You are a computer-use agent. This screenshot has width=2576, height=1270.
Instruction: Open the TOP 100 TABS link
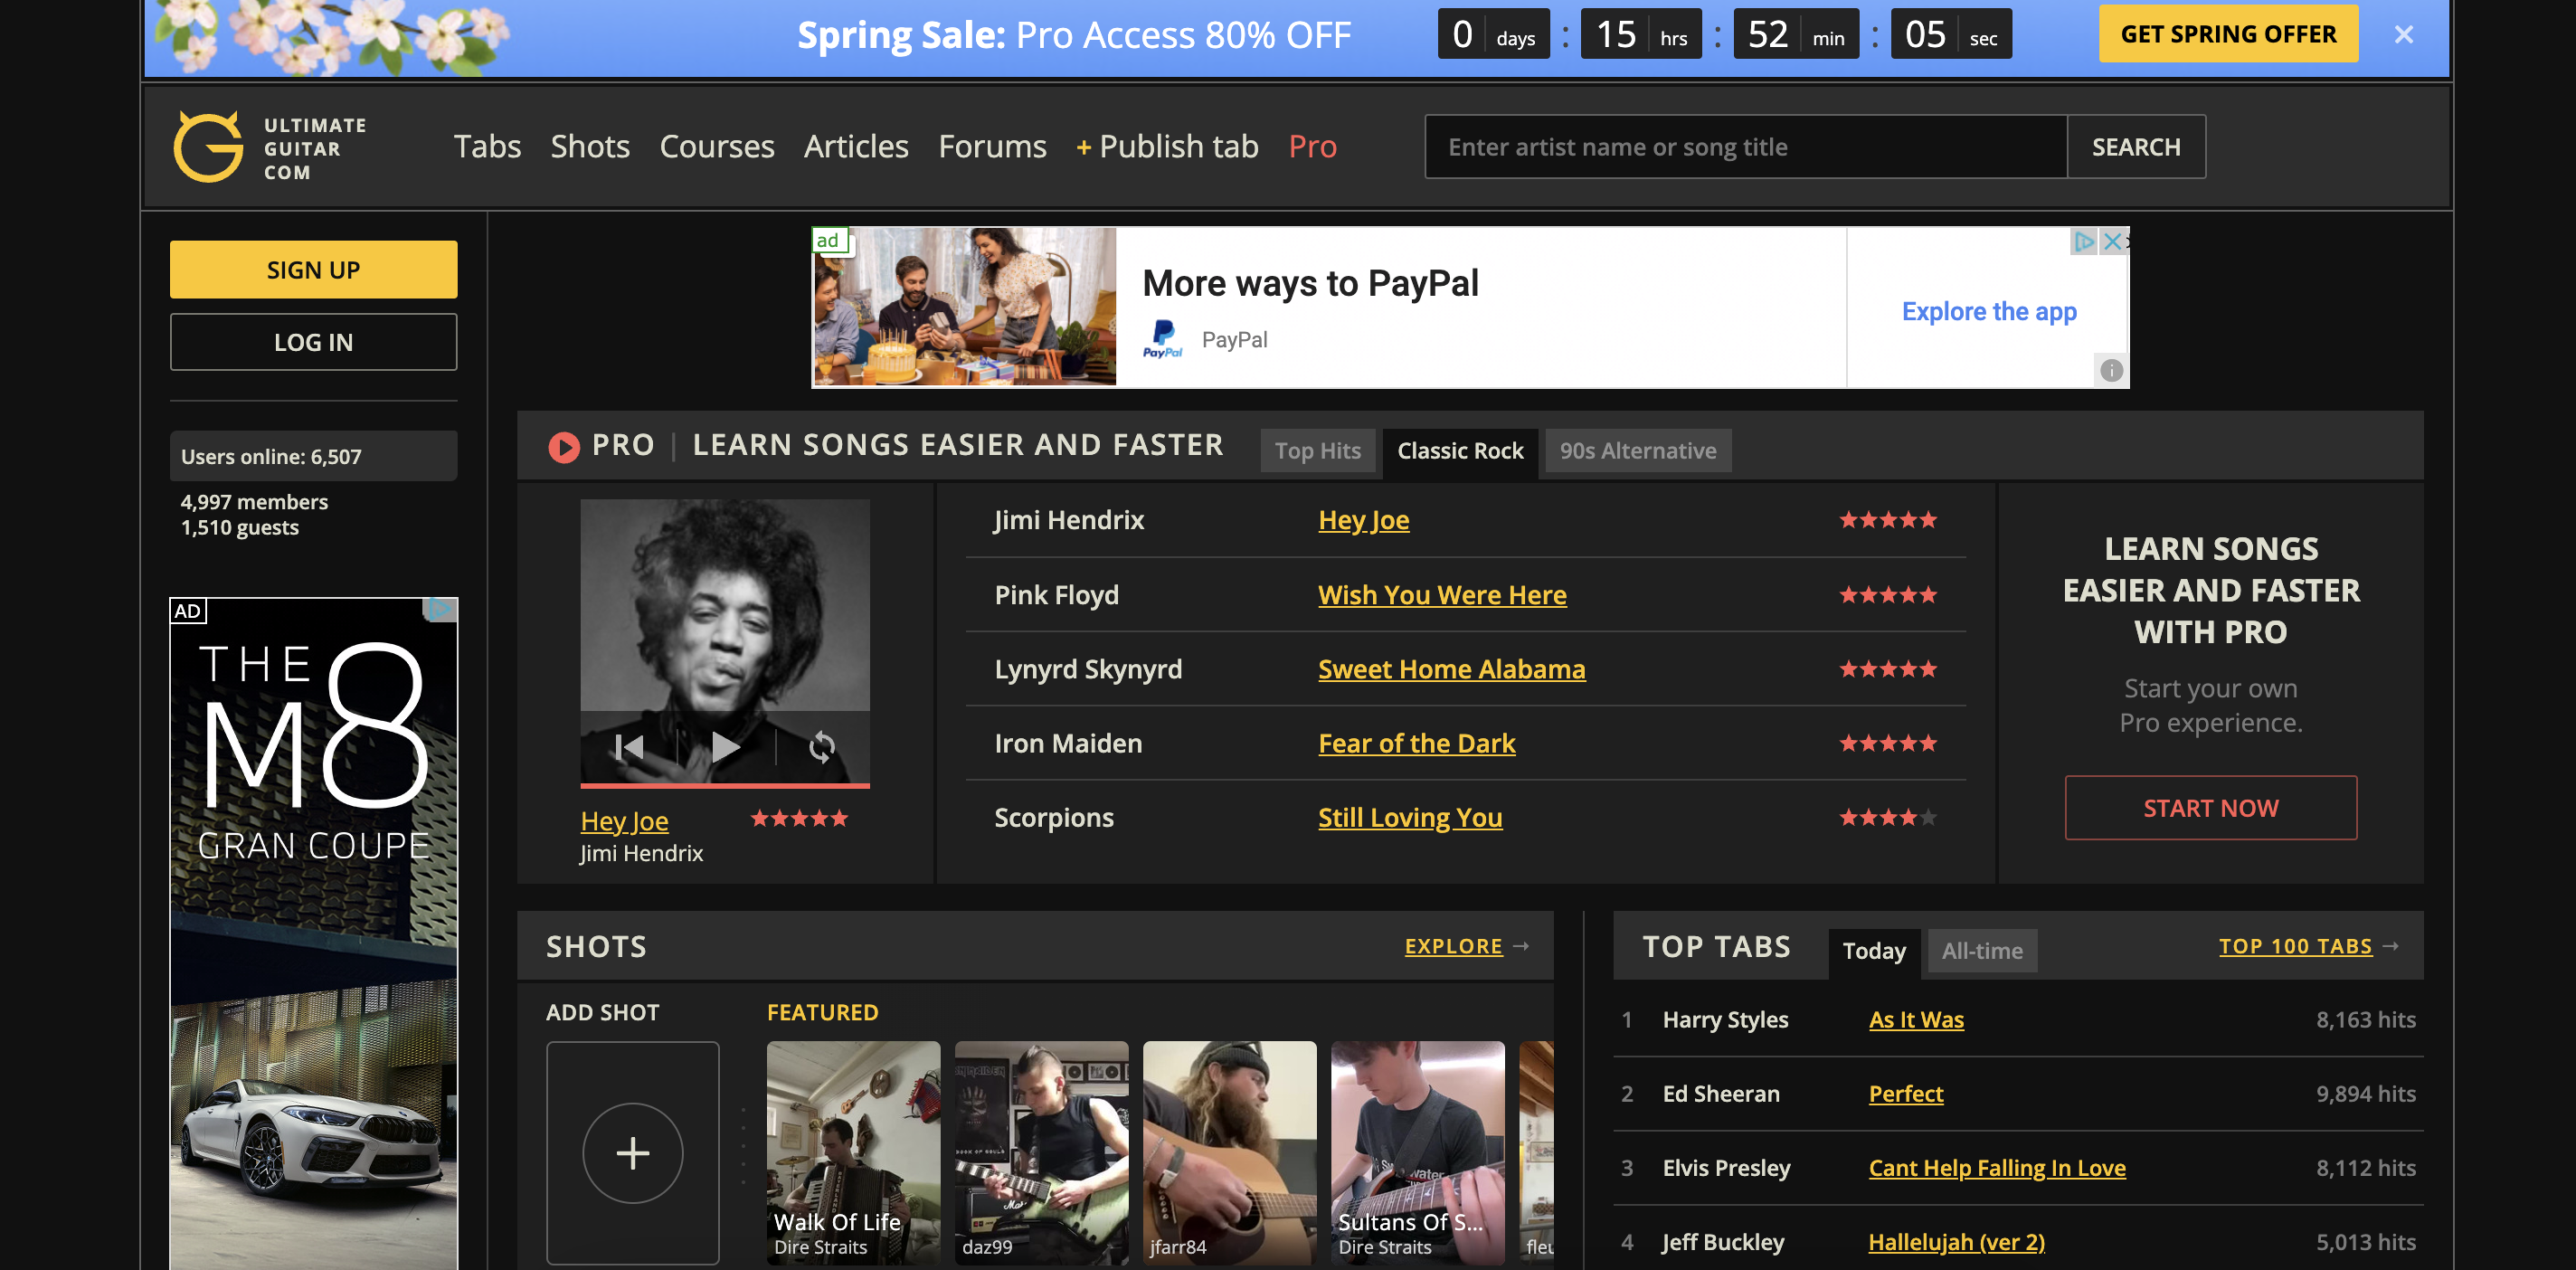click(x=2295, y=946)
